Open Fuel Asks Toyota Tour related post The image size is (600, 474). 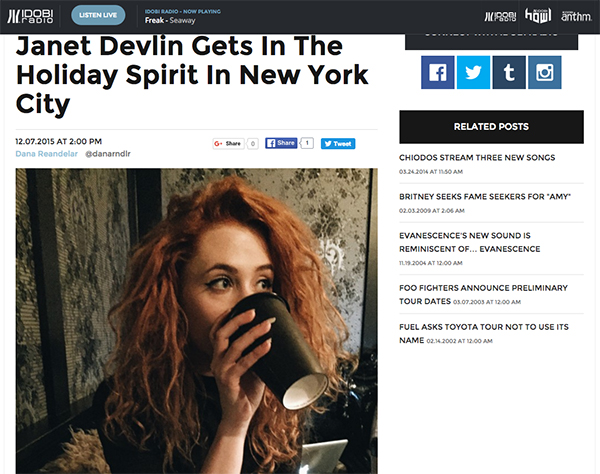484,333
